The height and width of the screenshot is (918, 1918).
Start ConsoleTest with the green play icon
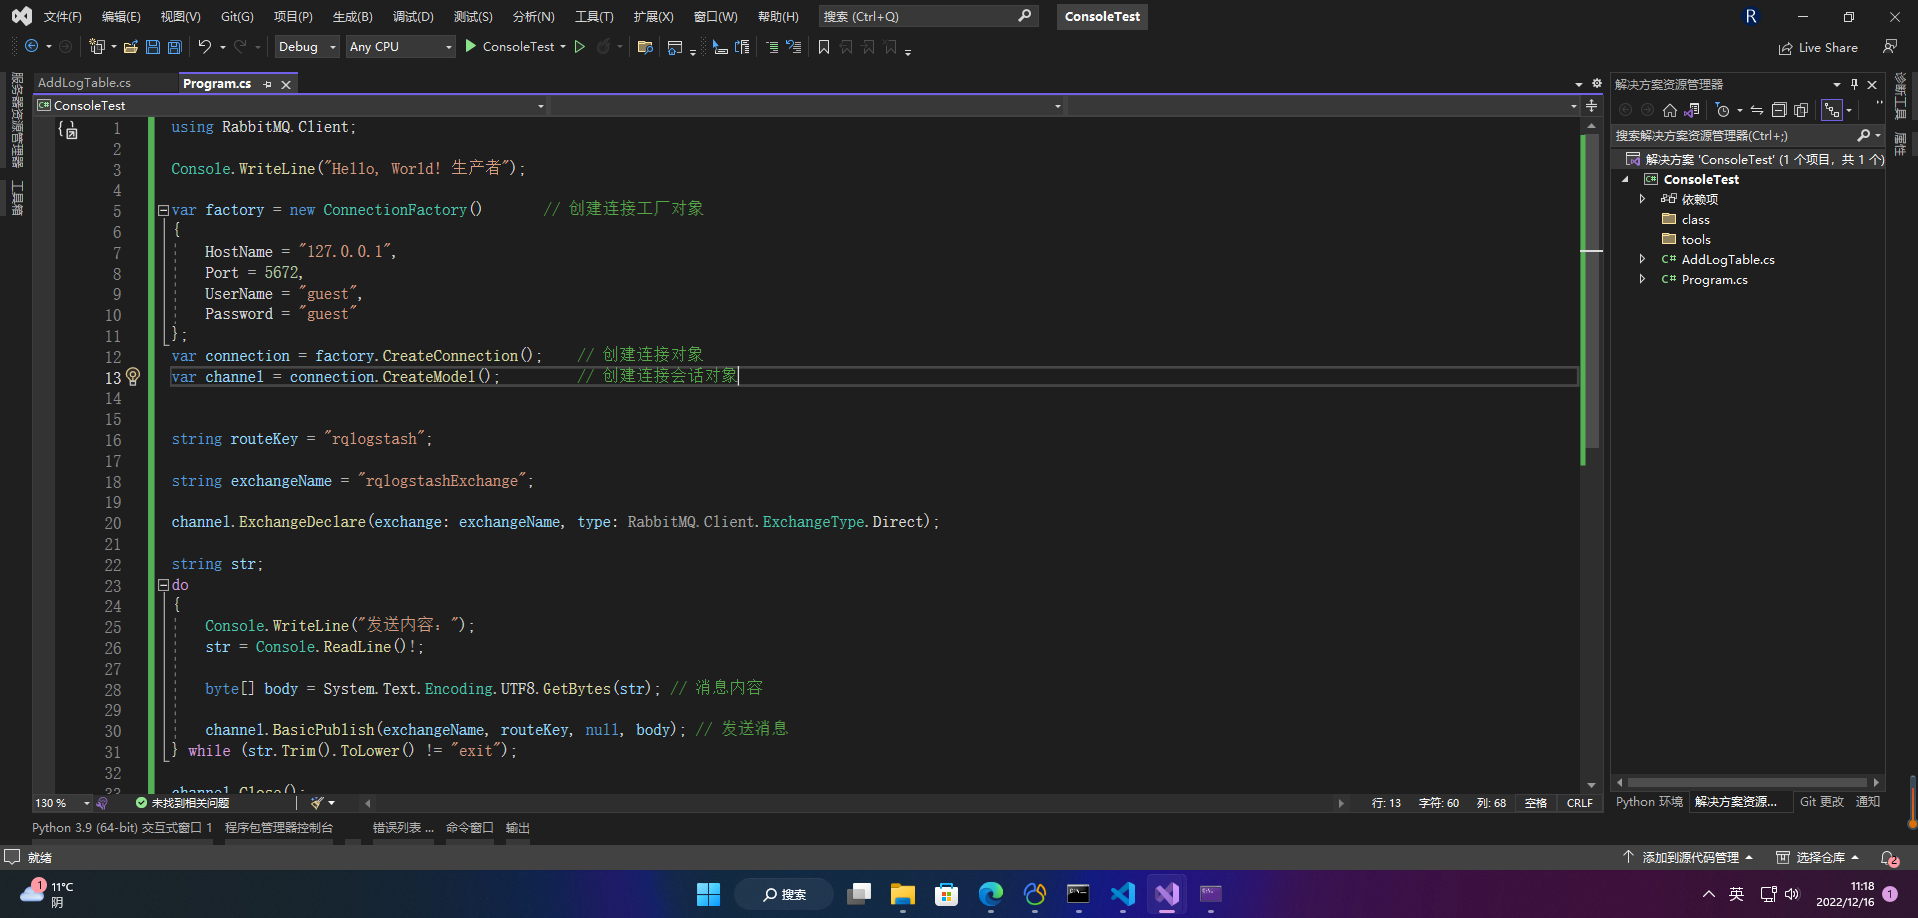471,46
